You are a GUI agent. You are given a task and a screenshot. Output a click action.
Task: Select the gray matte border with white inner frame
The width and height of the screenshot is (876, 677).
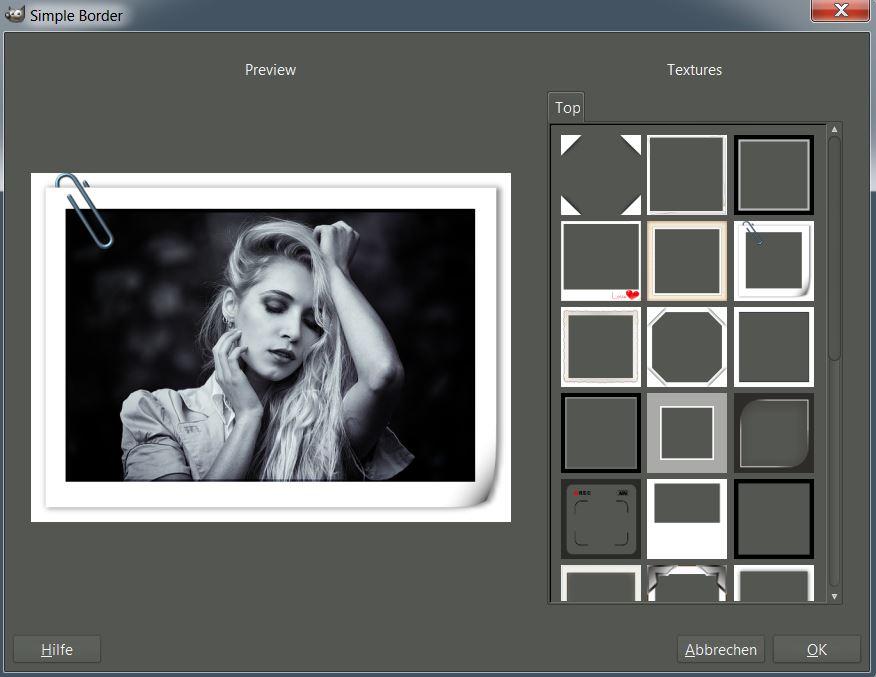click(x=686, y=433)
